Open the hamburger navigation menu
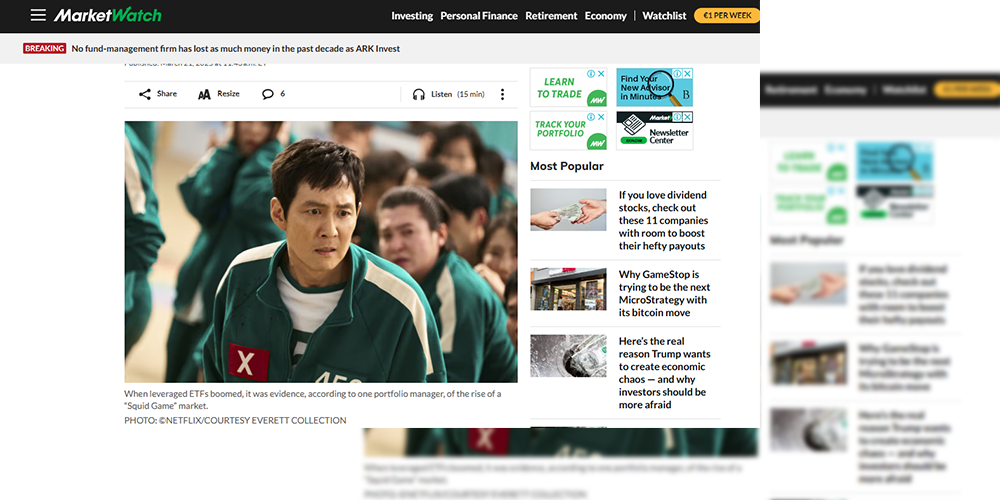 (38, 15)
